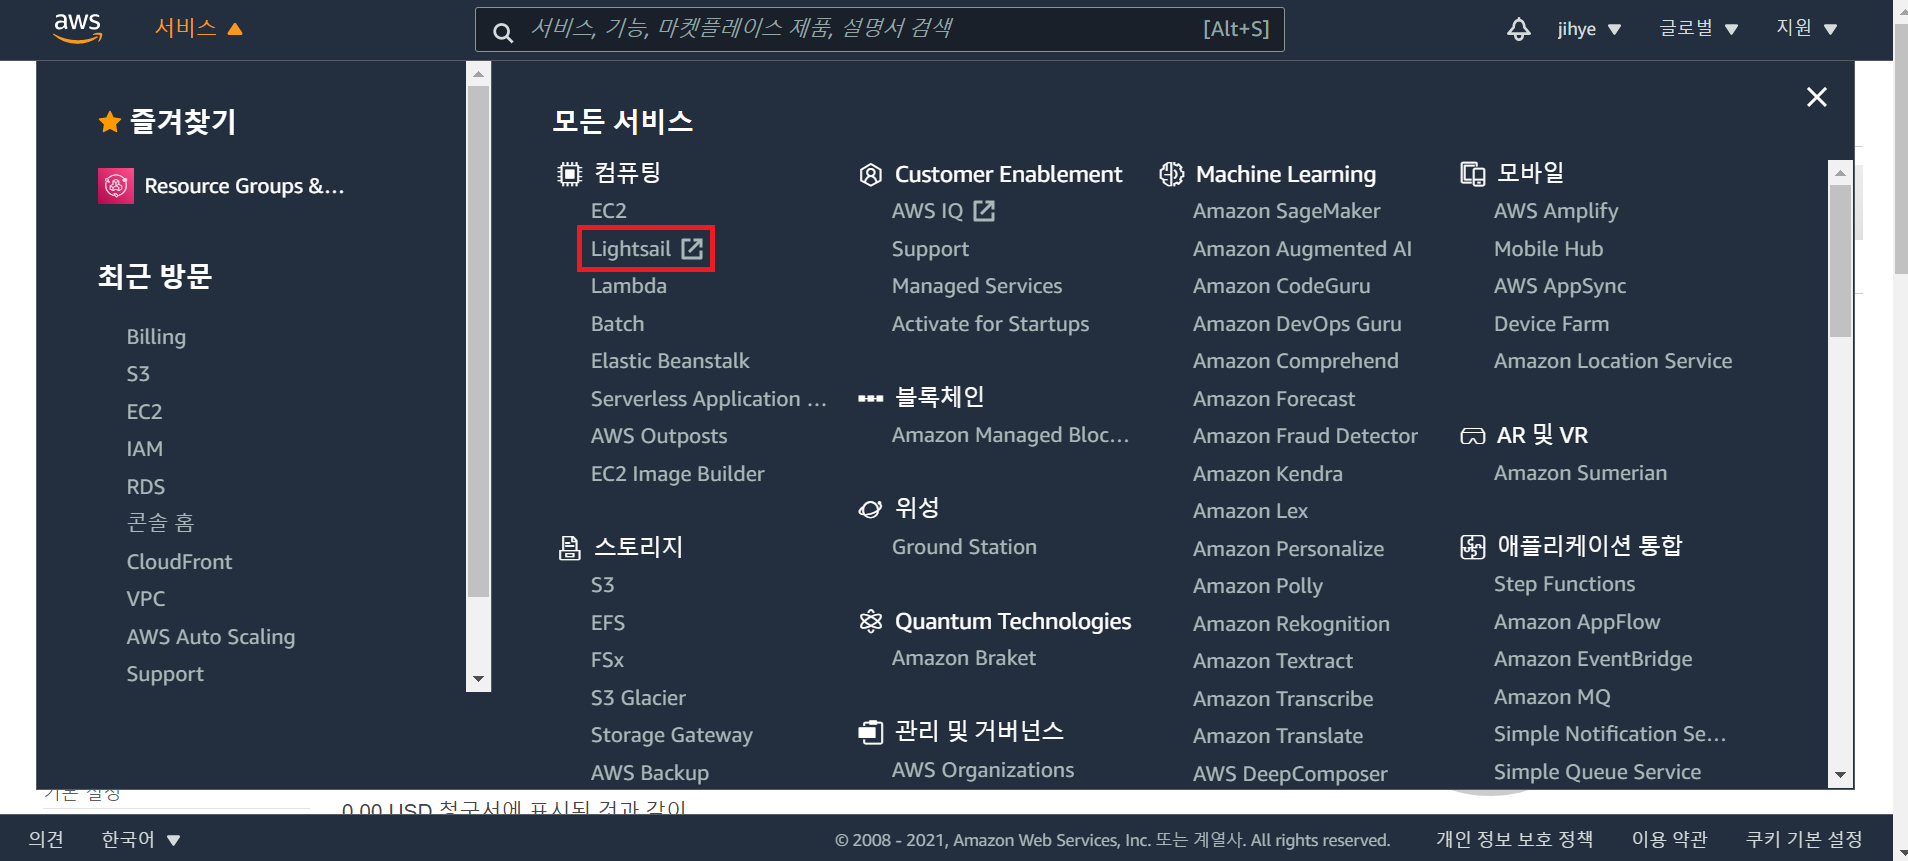Open AWS Organizations
1908x861 pixels.
[983, 770]
